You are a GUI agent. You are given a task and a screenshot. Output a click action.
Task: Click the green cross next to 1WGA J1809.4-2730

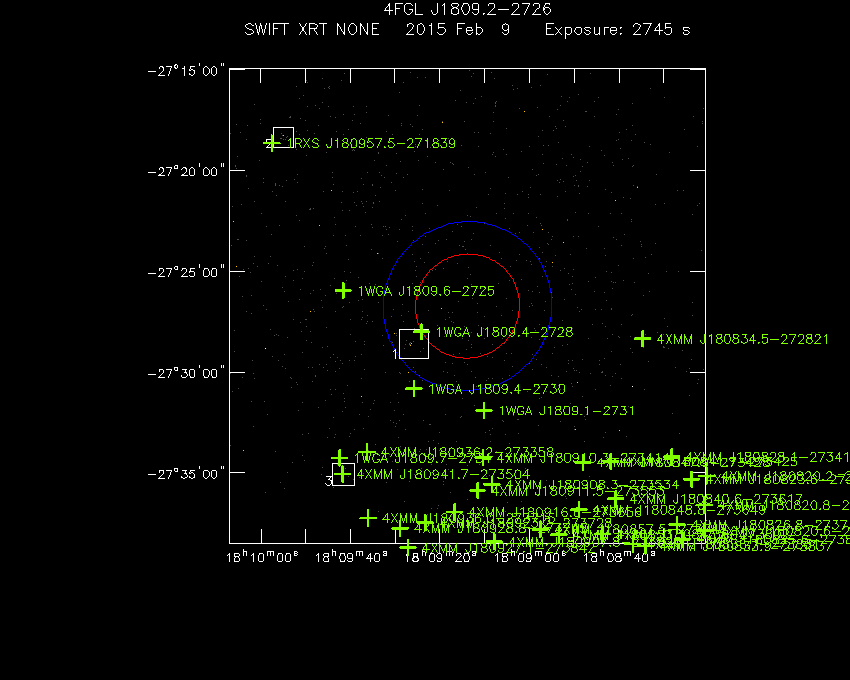point(414,388)
